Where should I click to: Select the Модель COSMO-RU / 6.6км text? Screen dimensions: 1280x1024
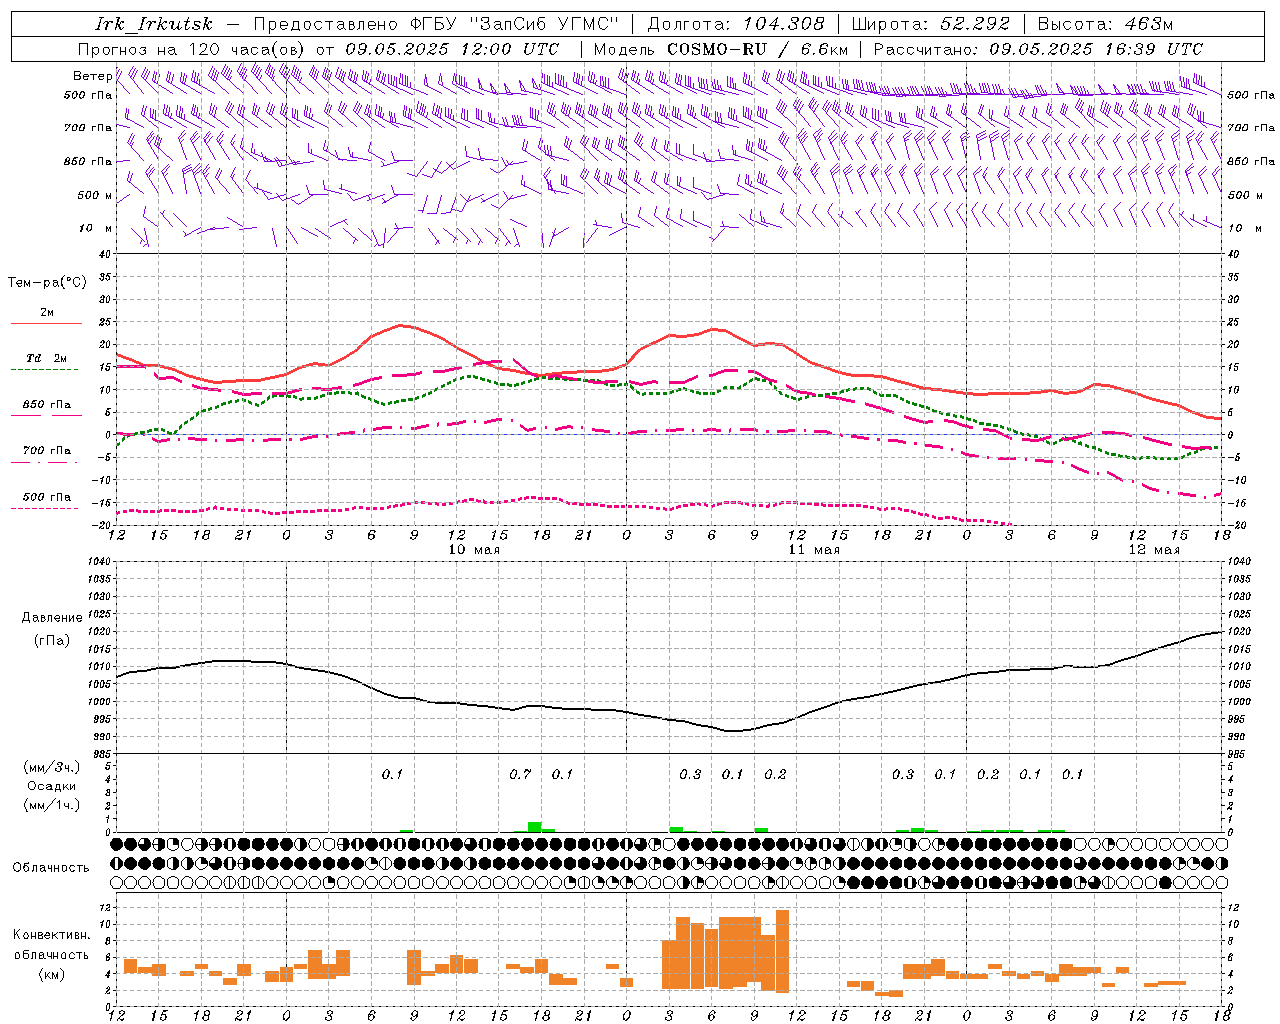[721, 49]
